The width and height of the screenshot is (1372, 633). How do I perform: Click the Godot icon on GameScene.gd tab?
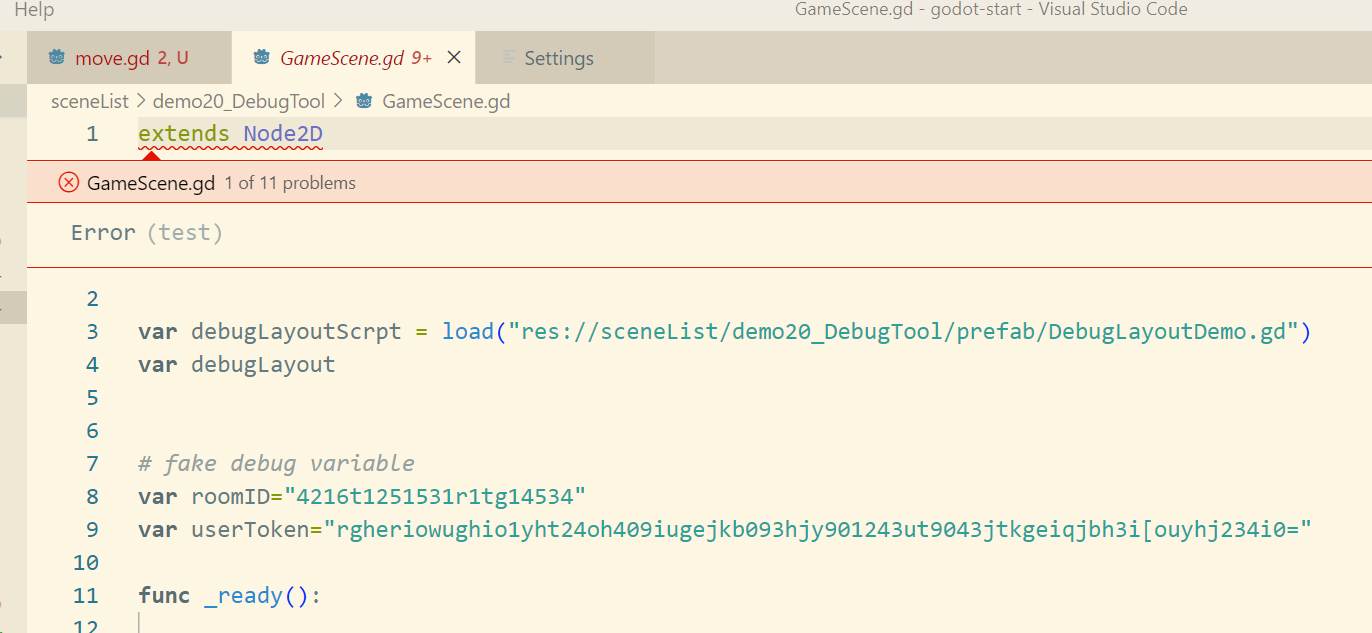261,58
